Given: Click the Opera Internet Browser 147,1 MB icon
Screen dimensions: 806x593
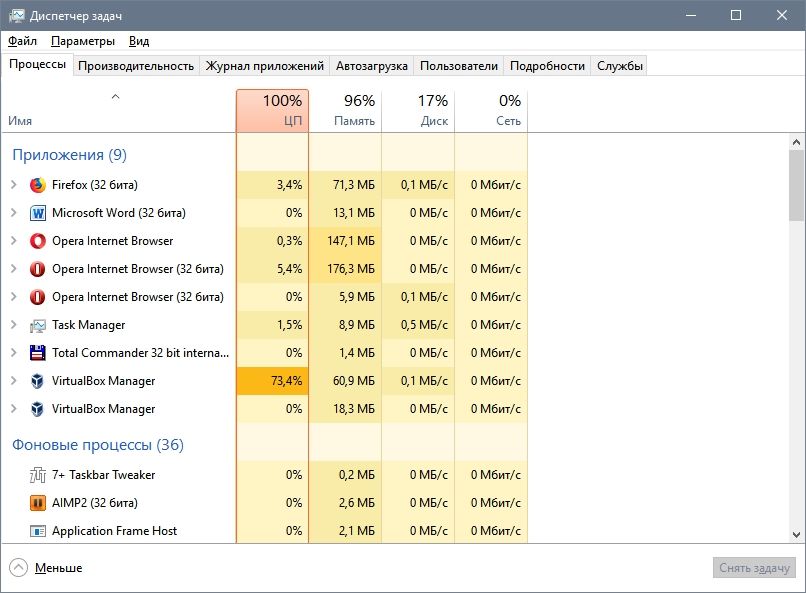Looking at the screenshot, I should click(x=38, y=241).
